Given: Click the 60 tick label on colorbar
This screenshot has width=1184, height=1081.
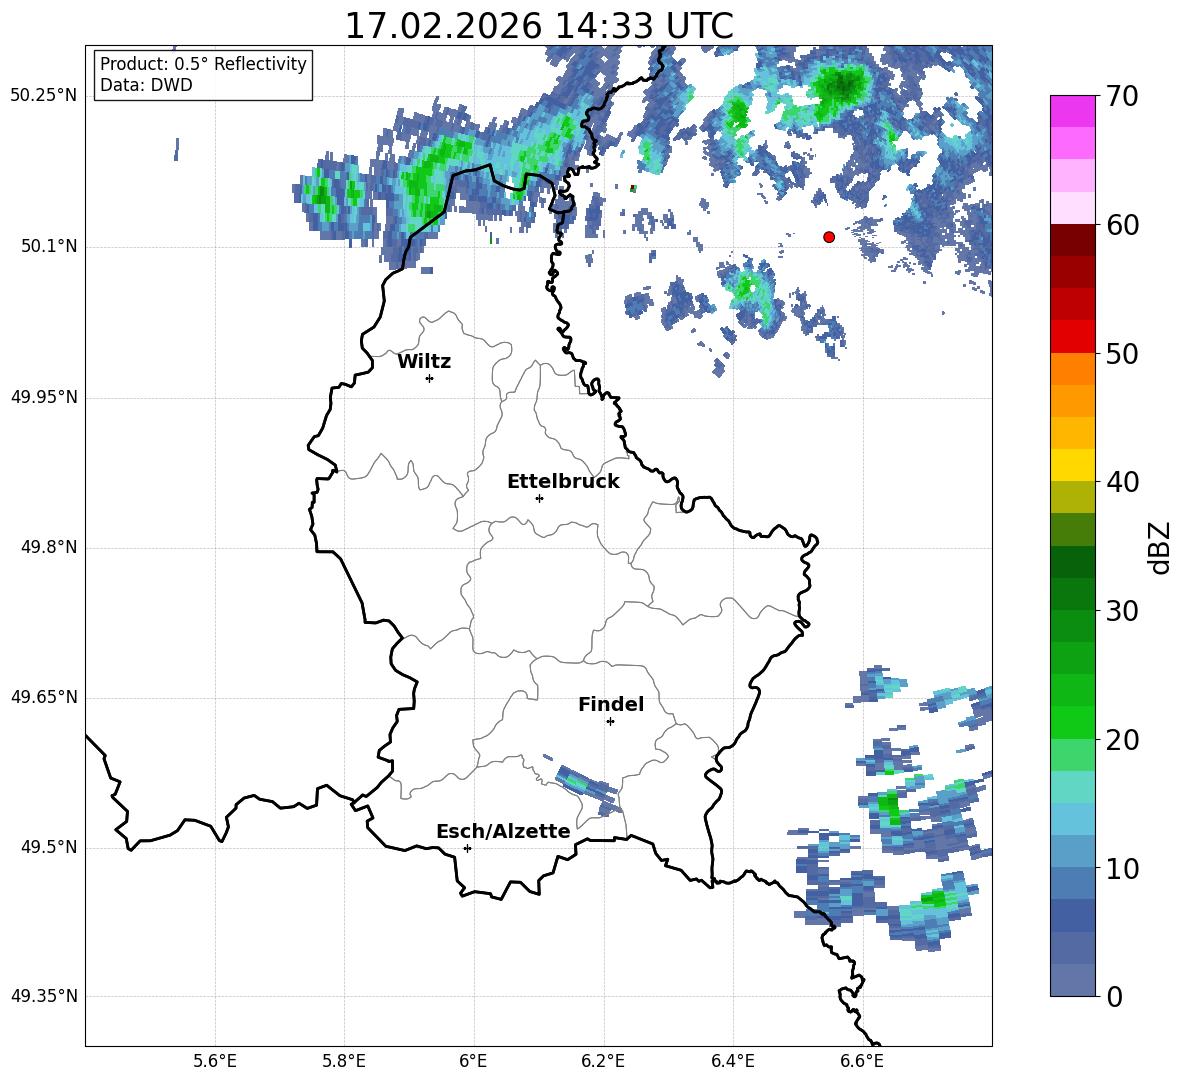Looking at the screenshot, I should pyautogui.click(x=1122, y=225).
